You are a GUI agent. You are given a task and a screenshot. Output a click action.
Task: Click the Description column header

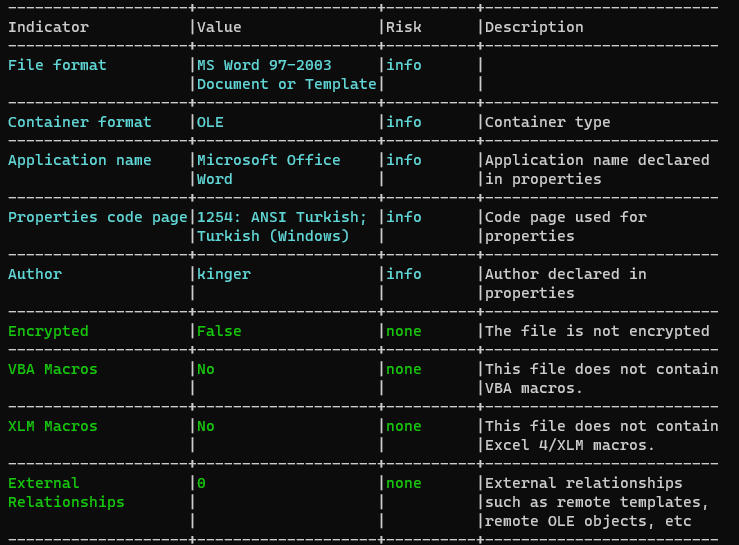534,27
